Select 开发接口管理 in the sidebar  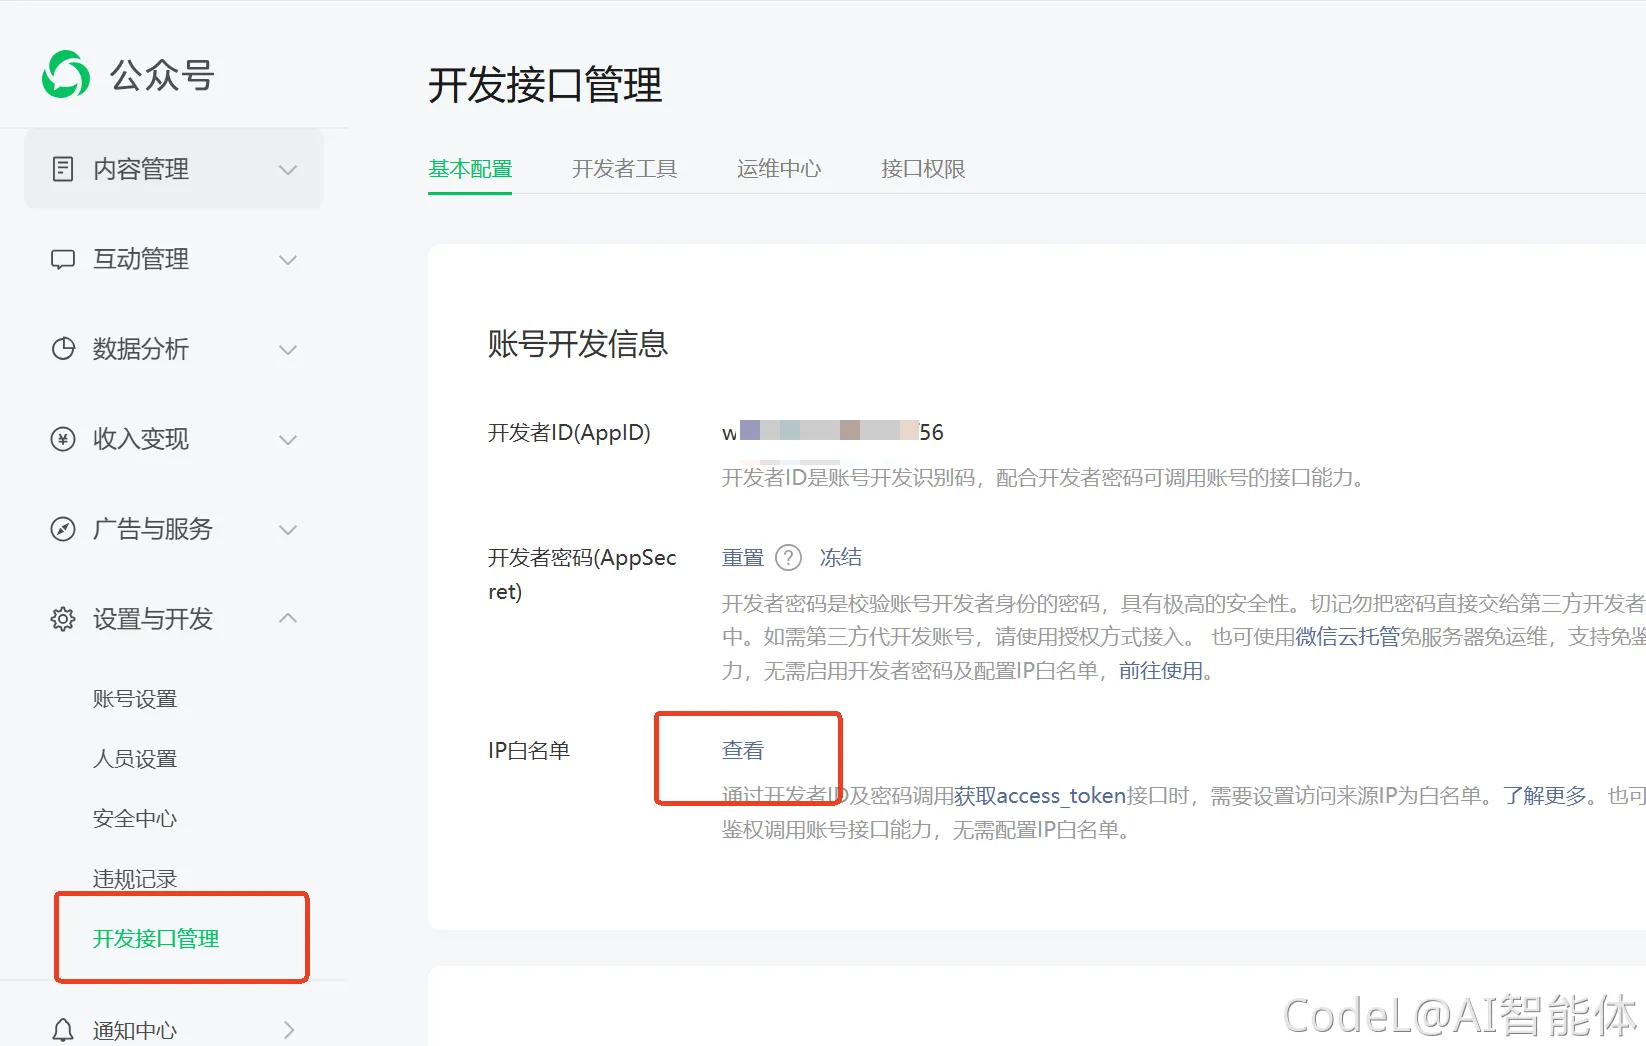tap(156, 938)
